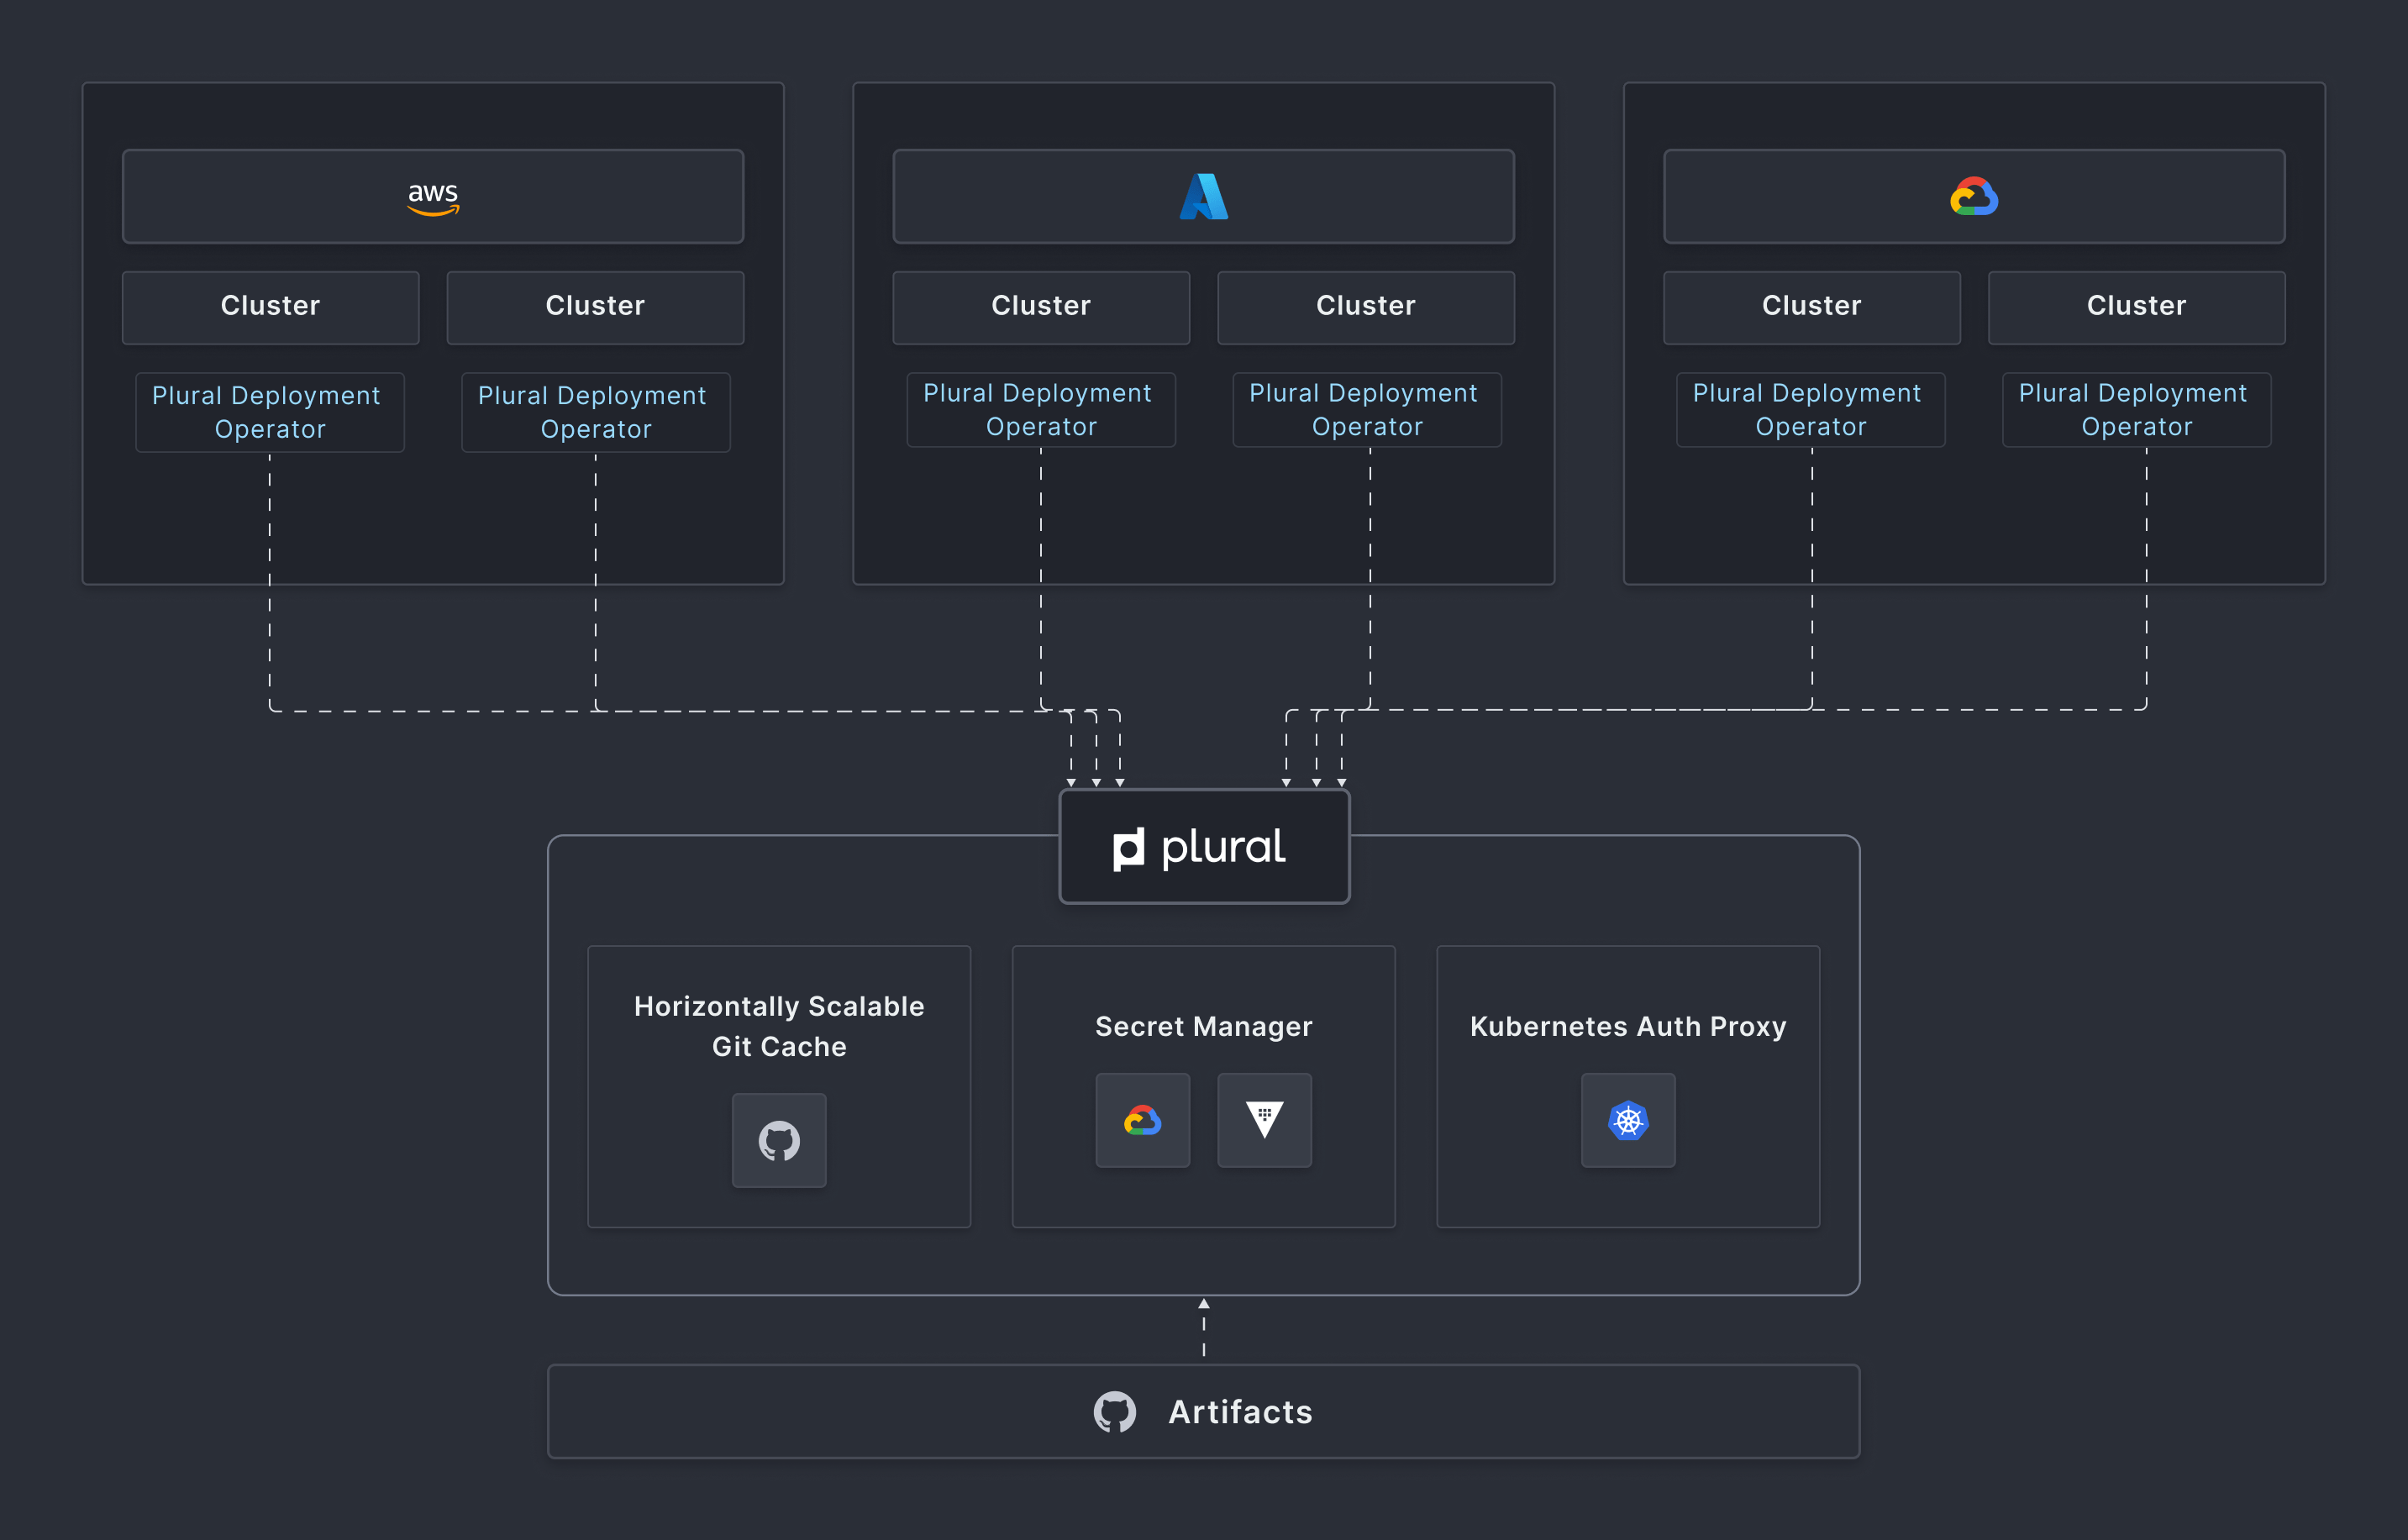Click the Kubernetes Auth Proxy heading
The image size is (2408, 1540).
coord(1627,1027)
